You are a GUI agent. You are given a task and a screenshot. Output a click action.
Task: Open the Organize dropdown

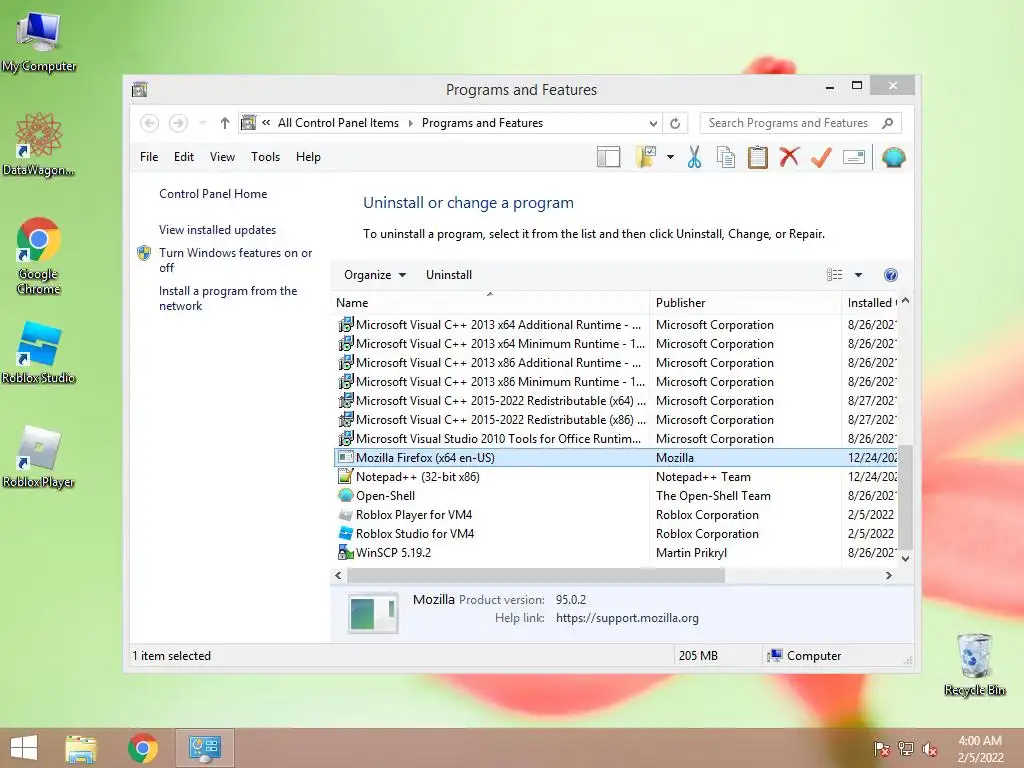[375, 275]
